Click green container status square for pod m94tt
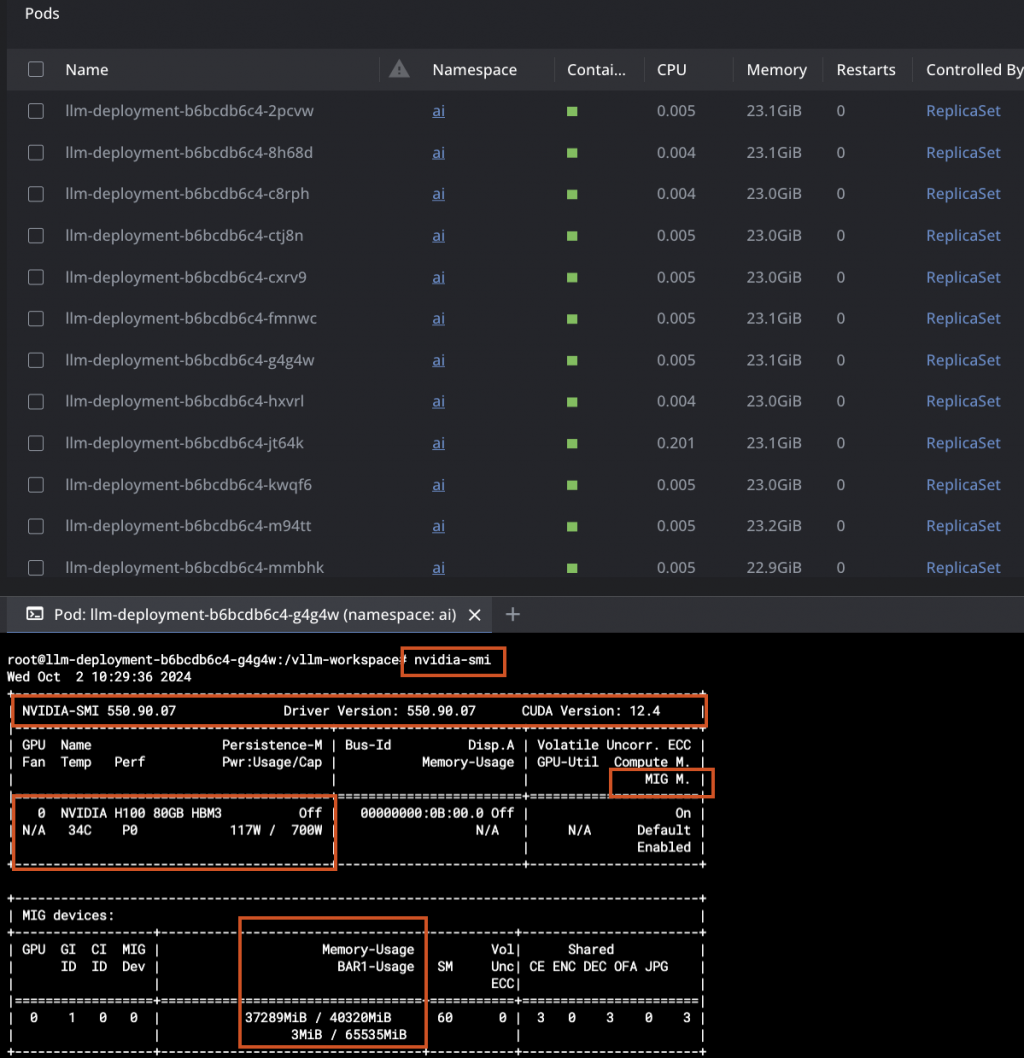 pos(572,526)
